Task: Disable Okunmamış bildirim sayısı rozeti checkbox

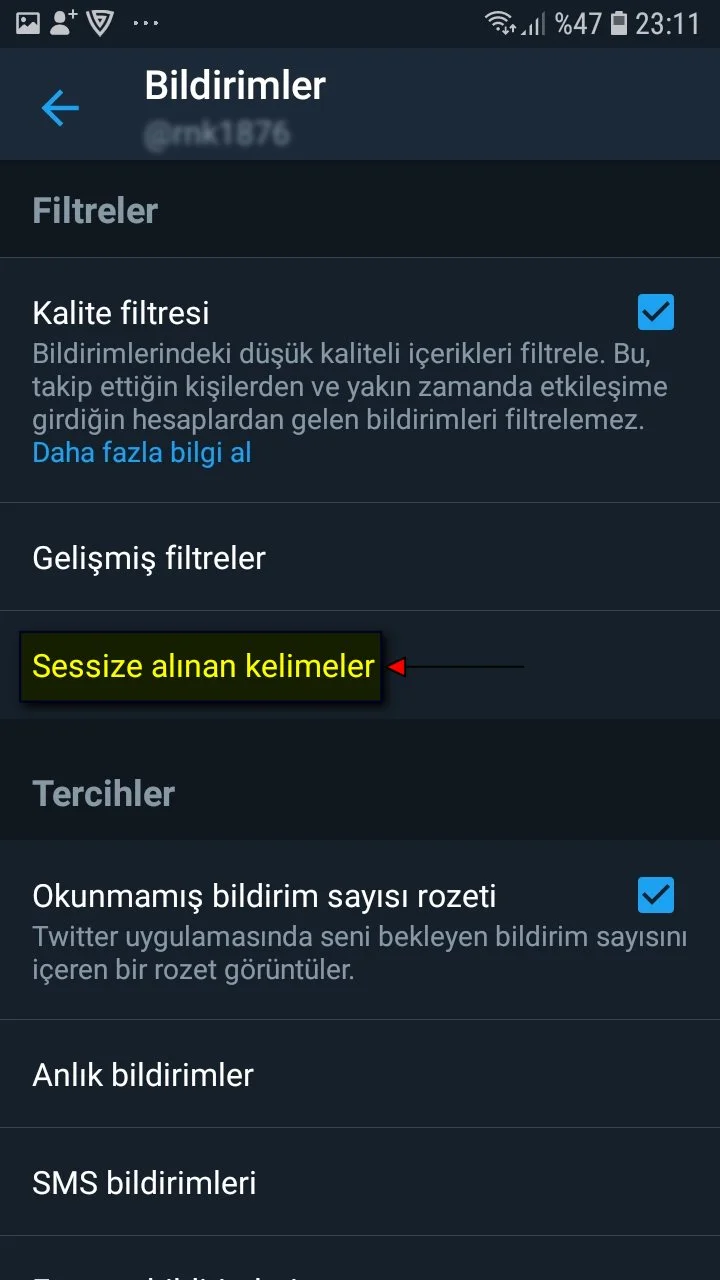Action: coord(656,895)
